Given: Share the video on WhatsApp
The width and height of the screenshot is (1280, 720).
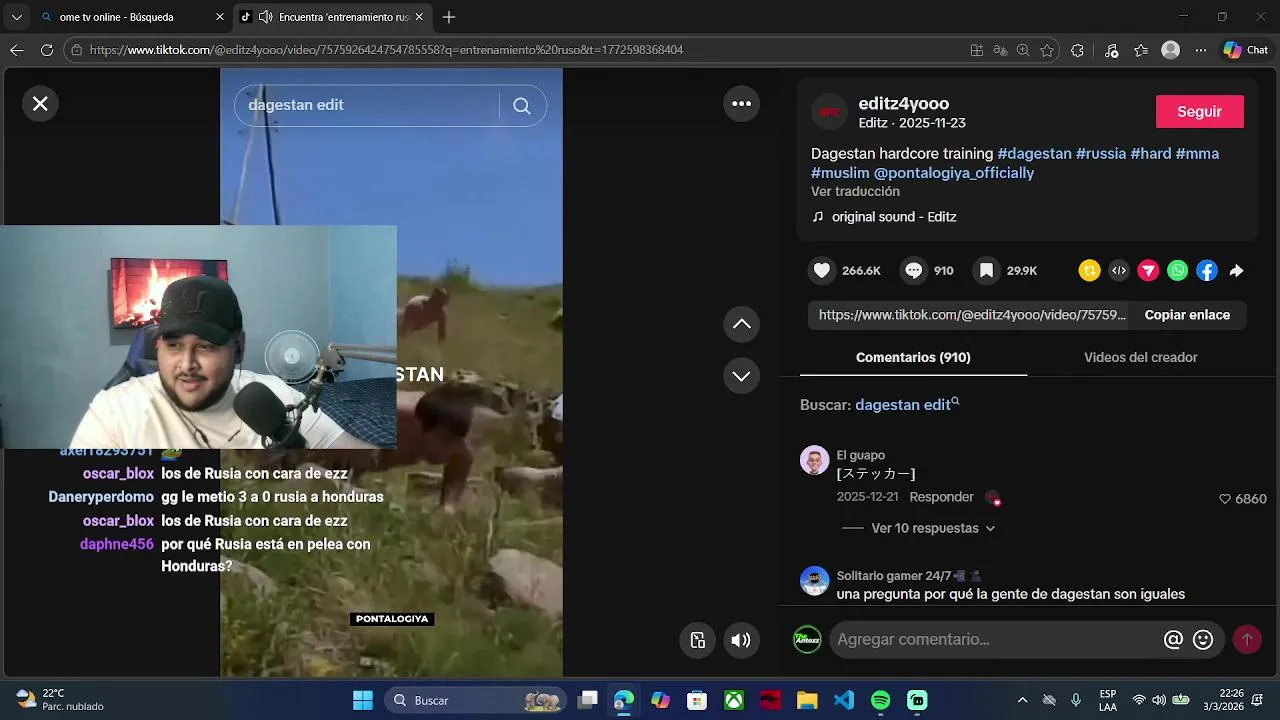Looking at the screenshot, I should tap(1178, 270).
